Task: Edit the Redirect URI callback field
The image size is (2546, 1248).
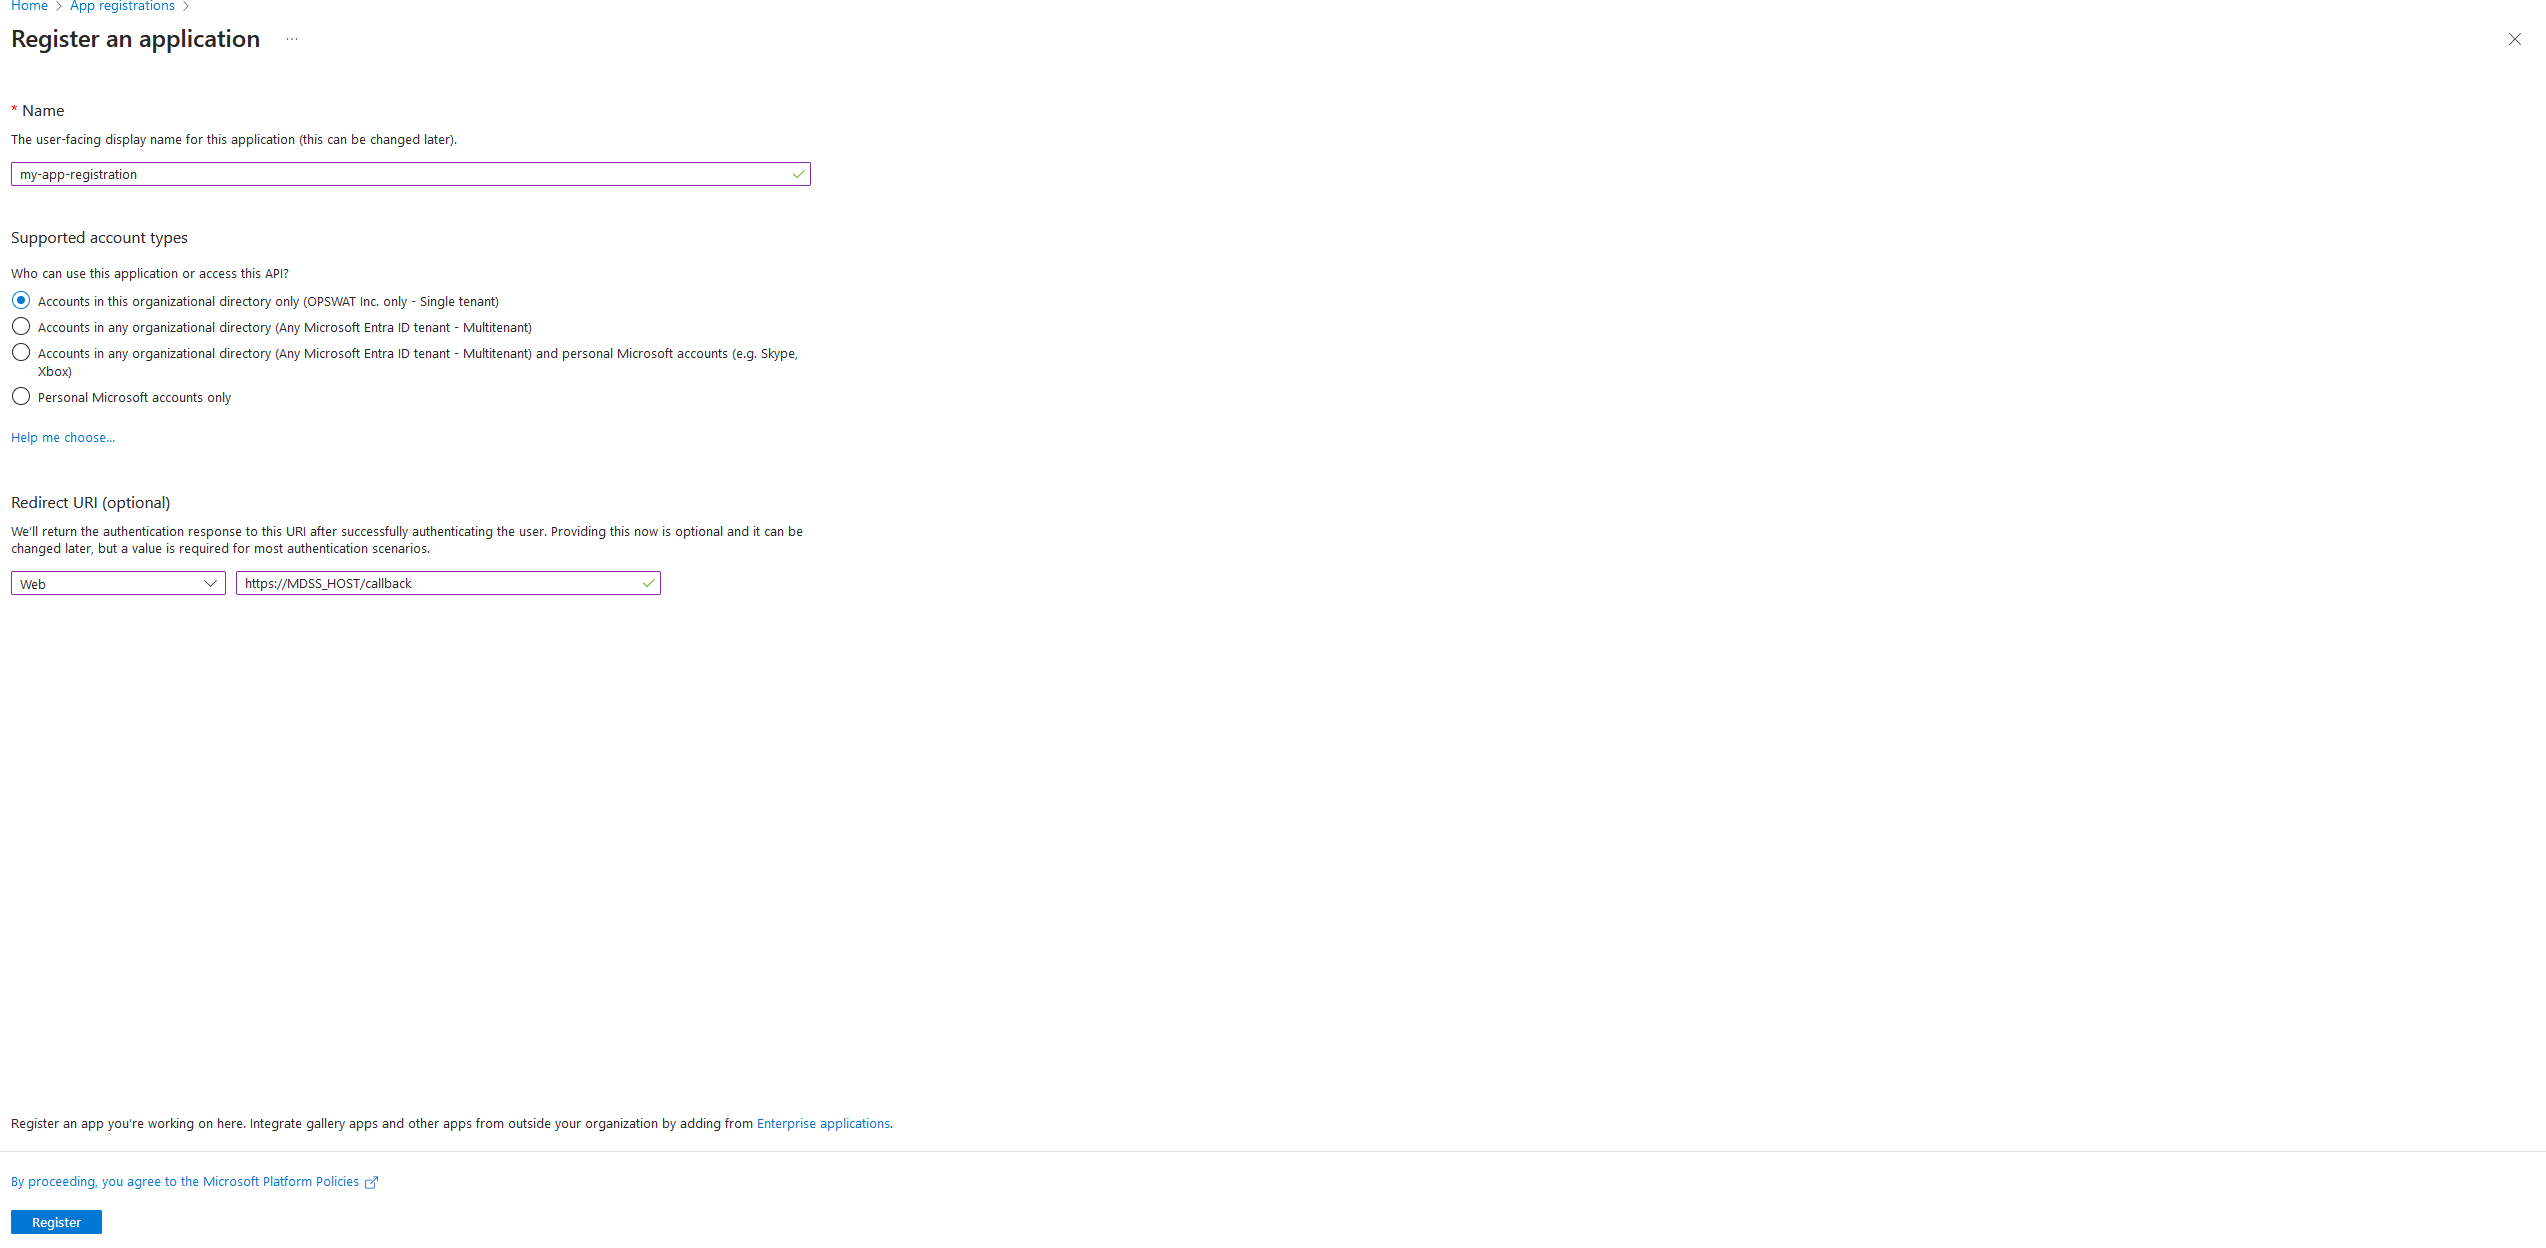Action: point(448,583)
